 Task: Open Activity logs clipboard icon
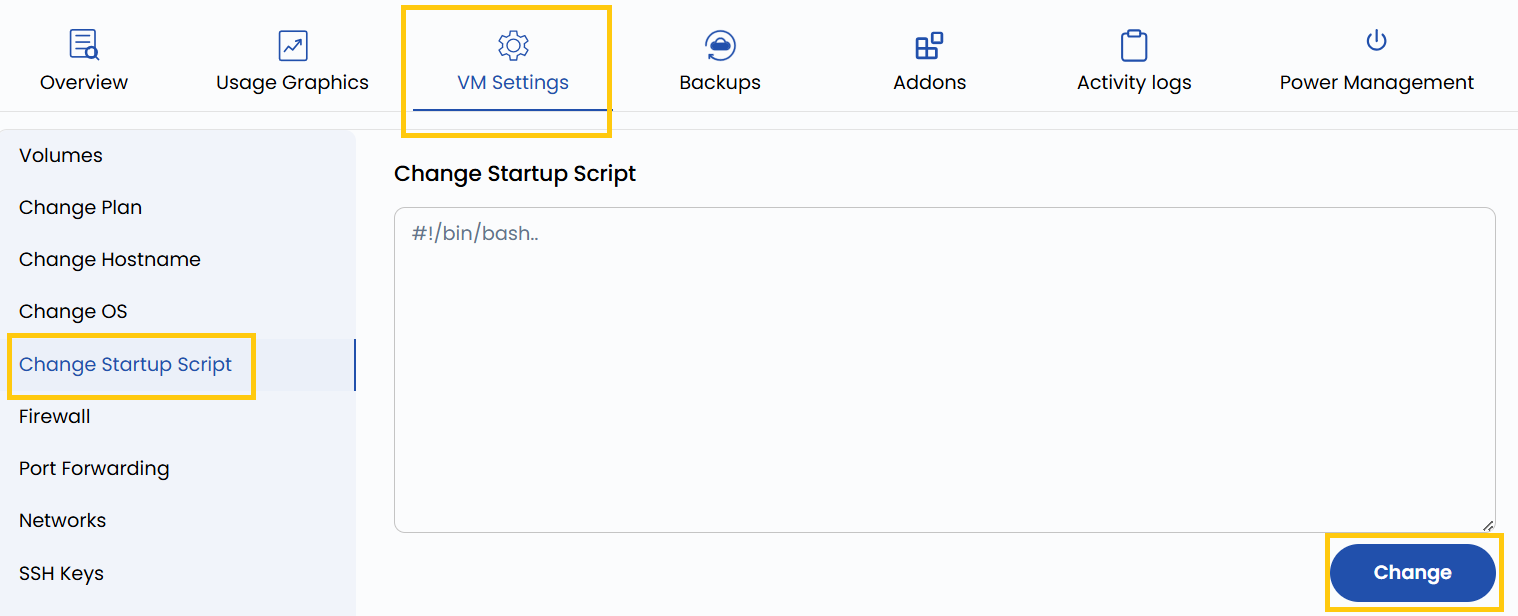[1134, 44]
